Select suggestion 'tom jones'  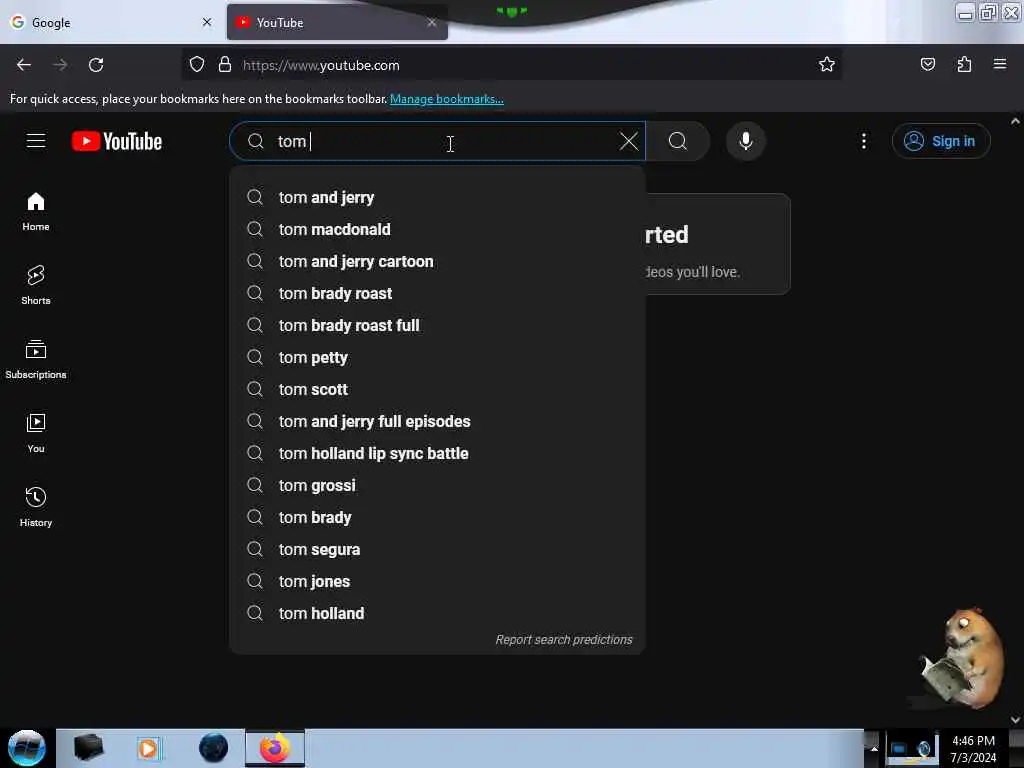point(437,581)
